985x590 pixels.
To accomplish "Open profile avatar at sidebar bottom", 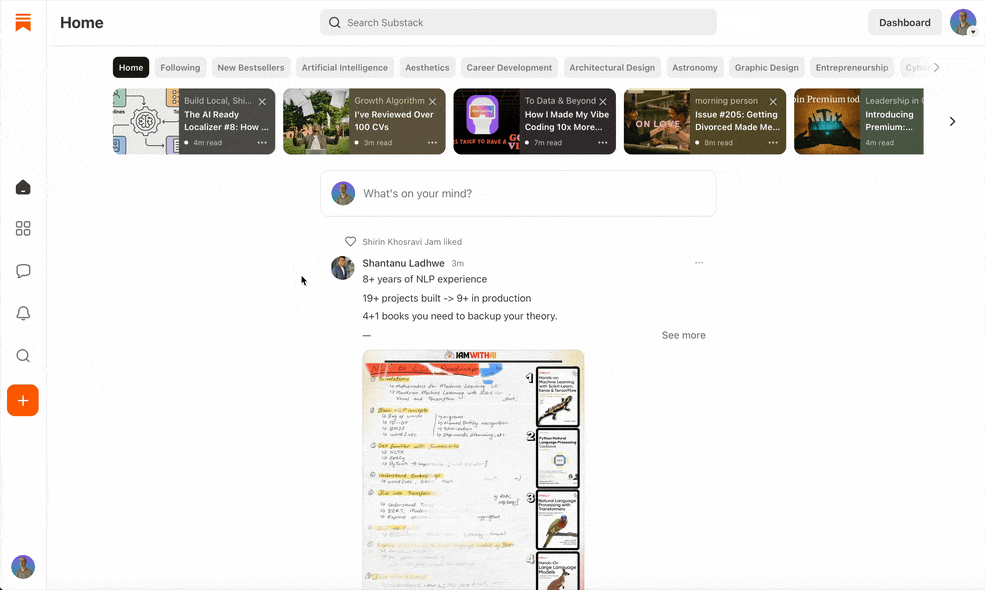I will (x=23, y=567).
